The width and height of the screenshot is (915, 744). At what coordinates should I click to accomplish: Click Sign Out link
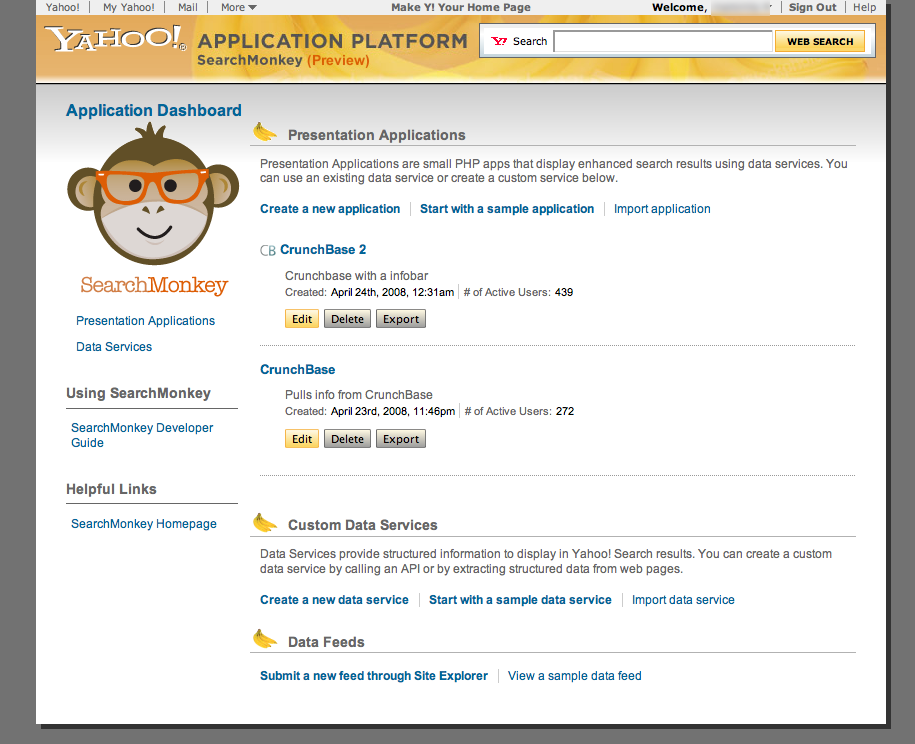[812, 8]
